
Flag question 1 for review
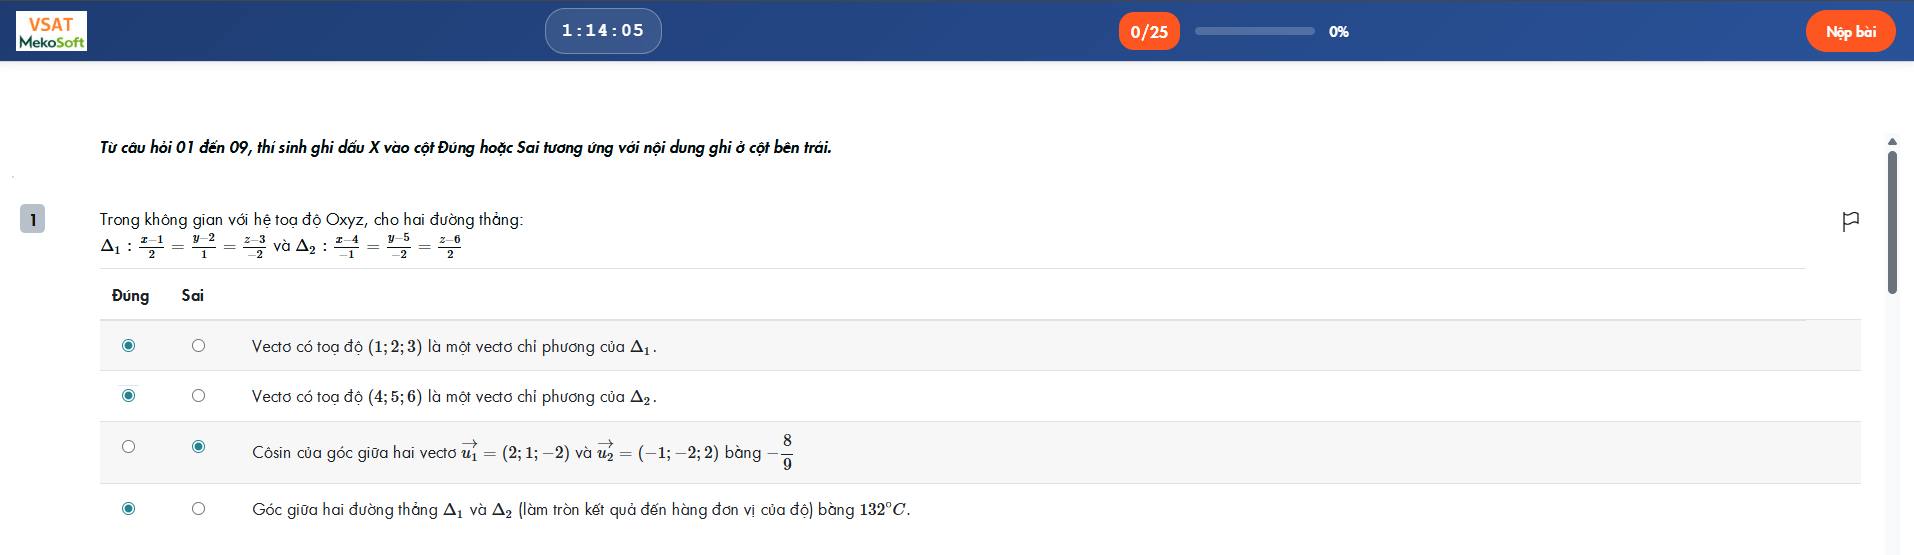point(1850,220)
